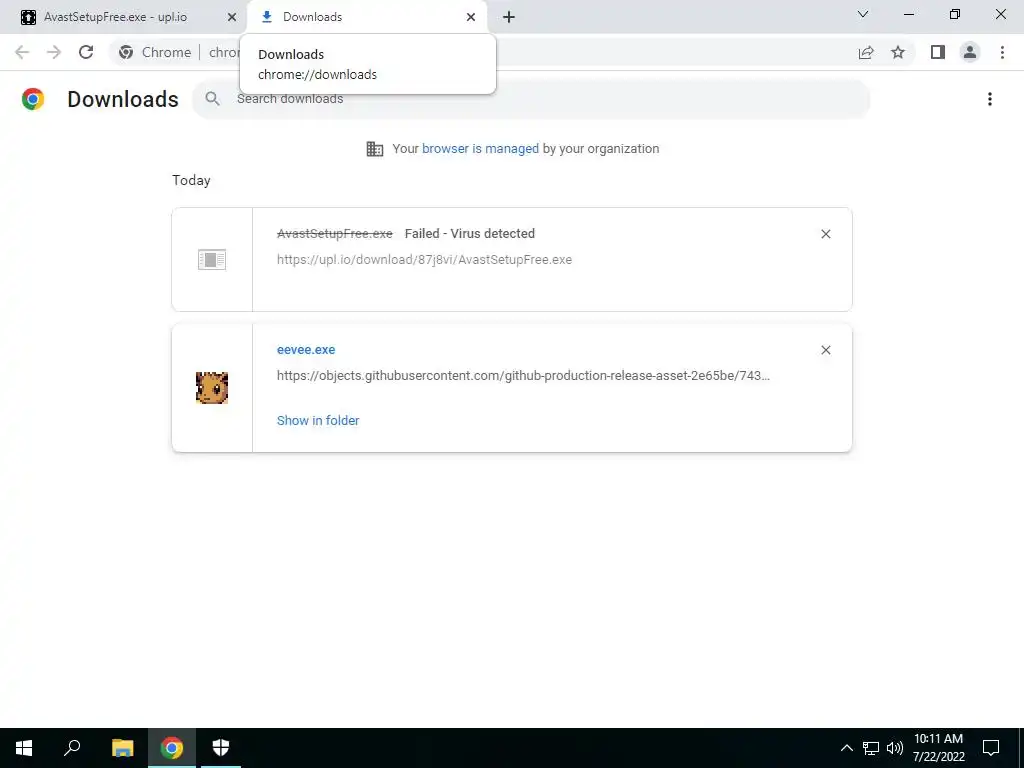Open the profile avatar menu
The image size is (1024, 768).
970,52
